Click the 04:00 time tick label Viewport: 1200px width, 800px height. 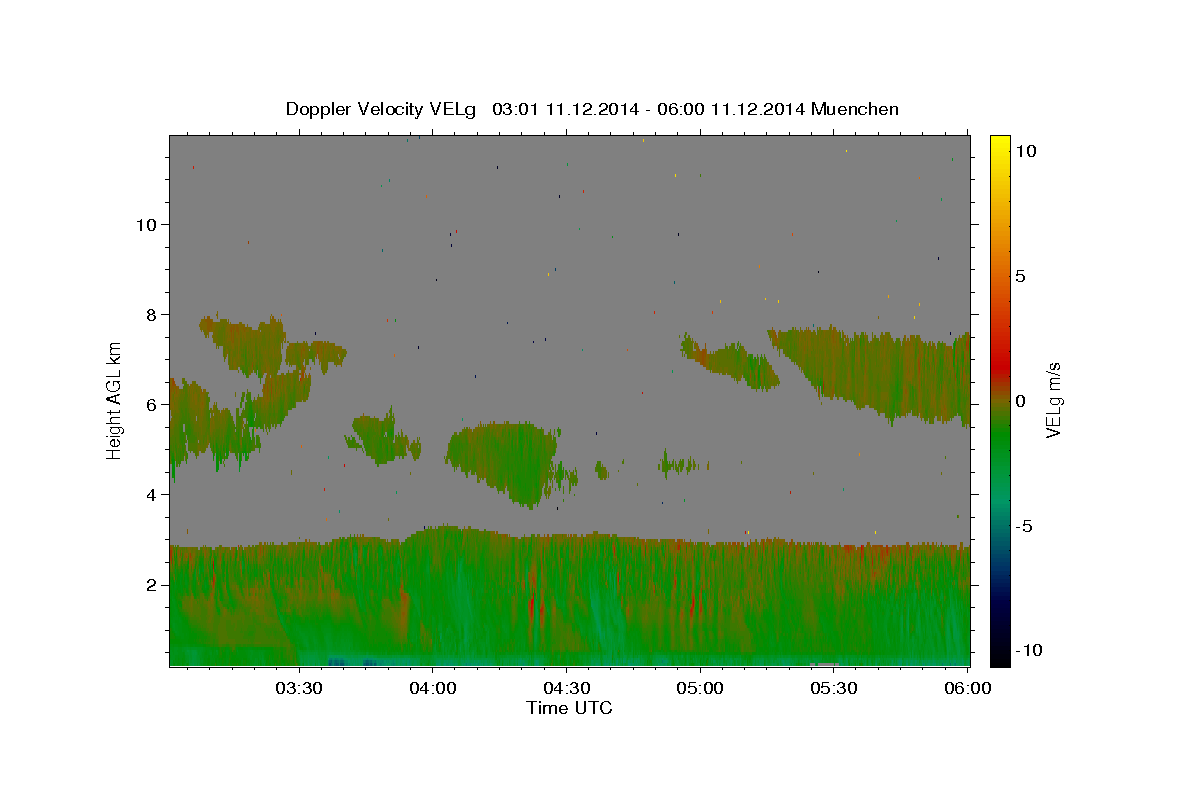(x=432, y=688)
